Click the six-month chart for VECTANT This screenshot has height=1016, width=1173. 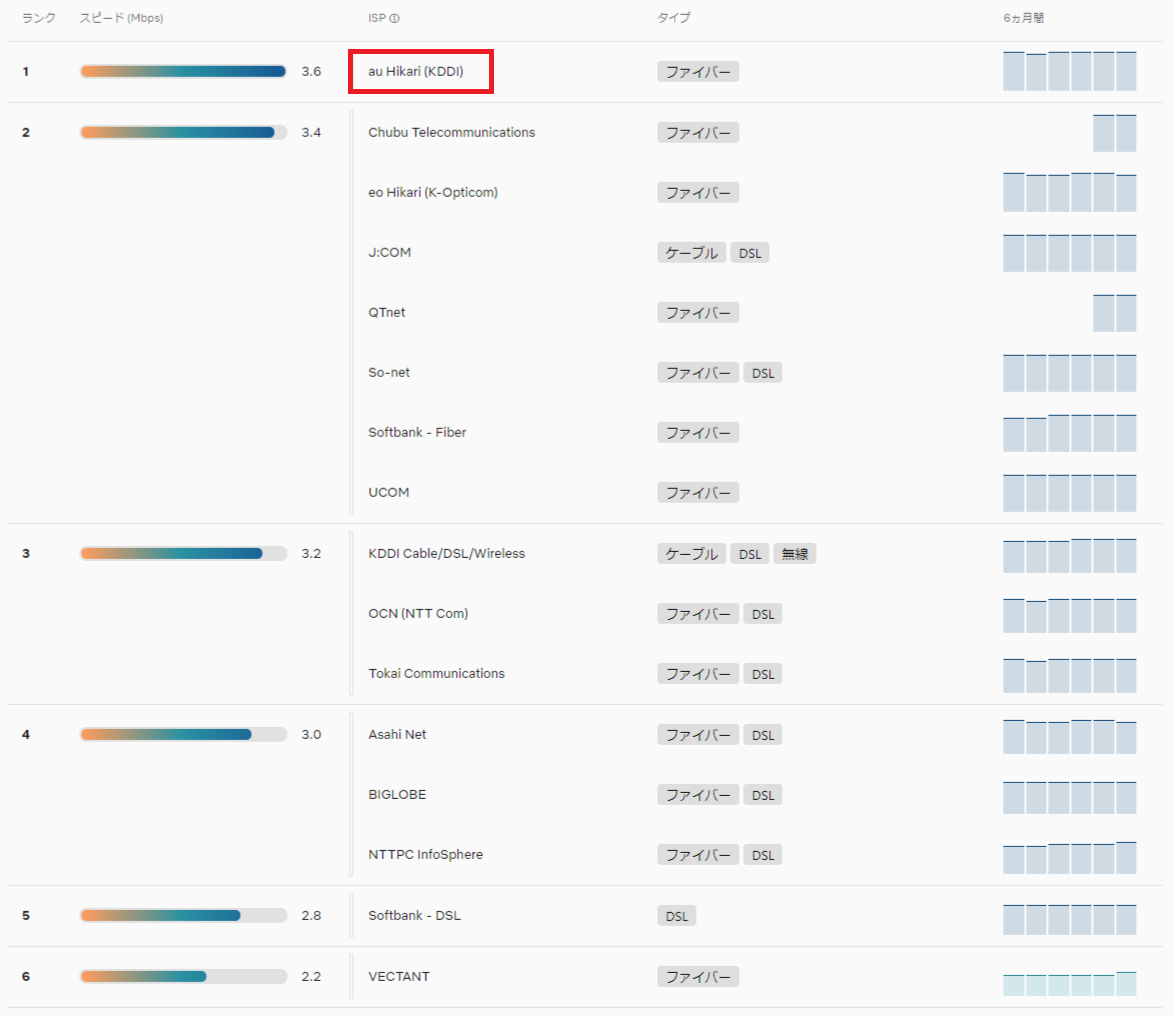[x=1070, y=983]
